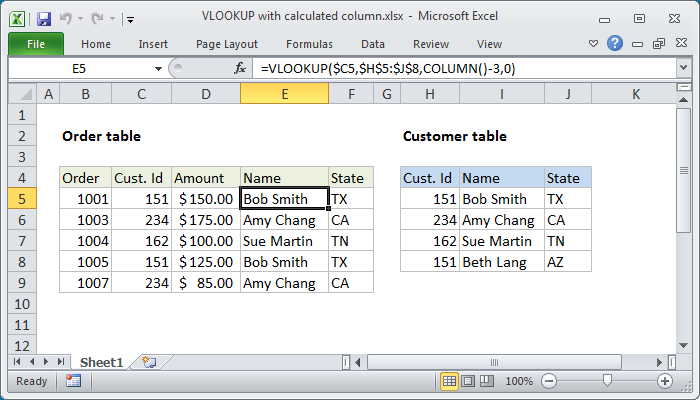The image size is (700, 400).
Task: Open Excel Help question mark icon
Action: click(615, 44)
